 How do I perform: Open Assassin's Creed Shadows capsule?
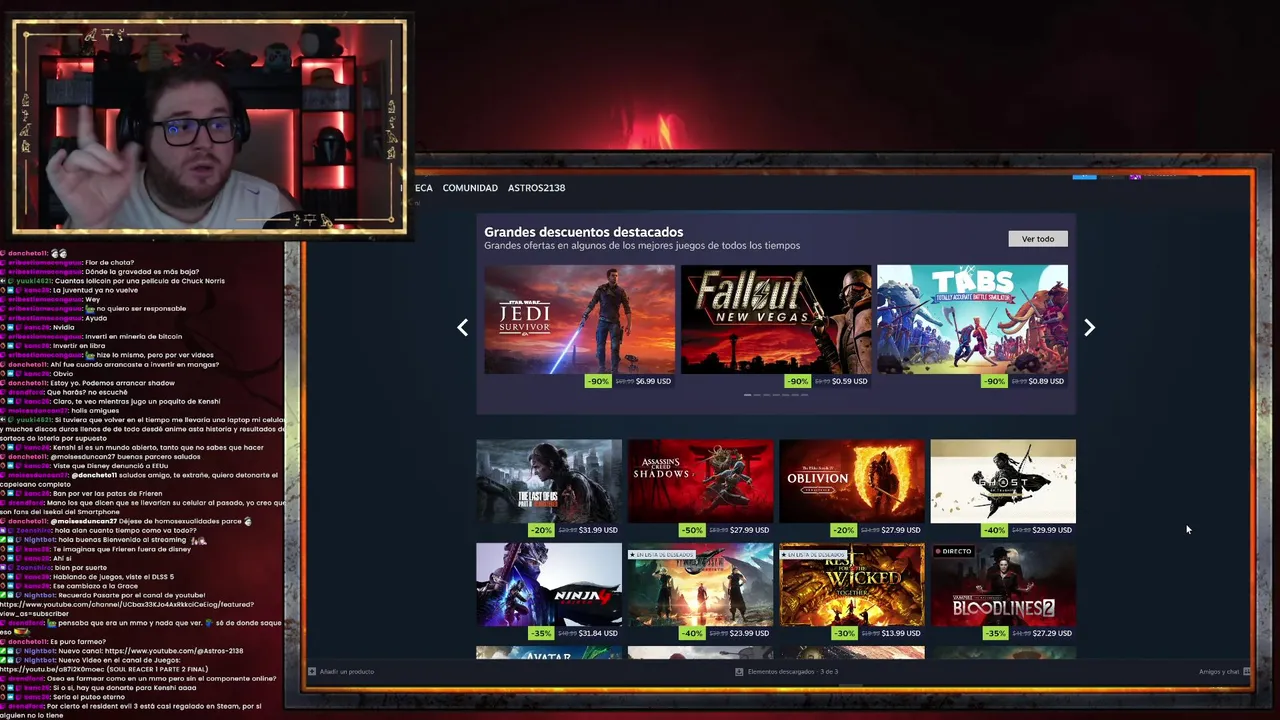click(x=700, y=481)
